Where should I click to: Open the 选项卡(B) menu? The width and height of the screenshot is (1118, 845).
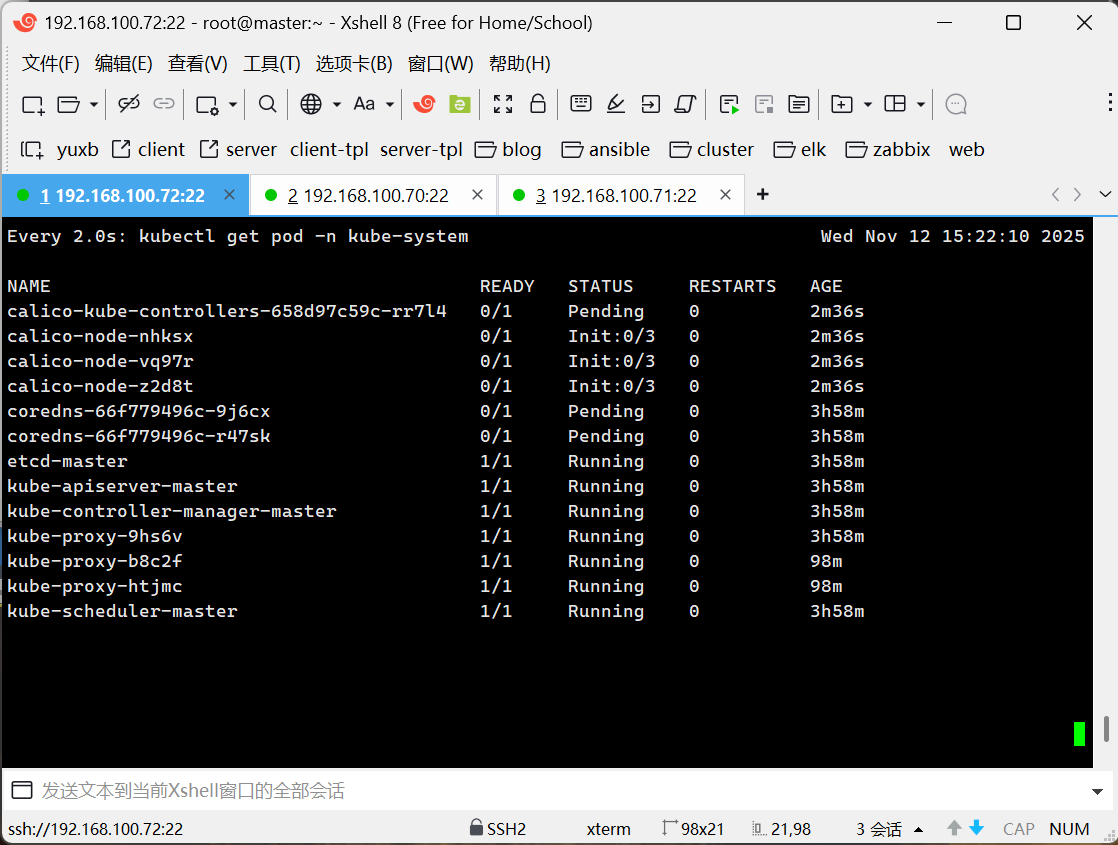(x=354, y=63)
